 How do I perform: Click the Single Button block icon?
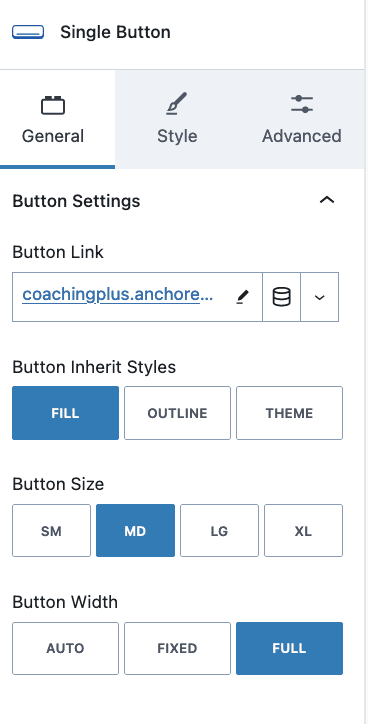[28, 32]
